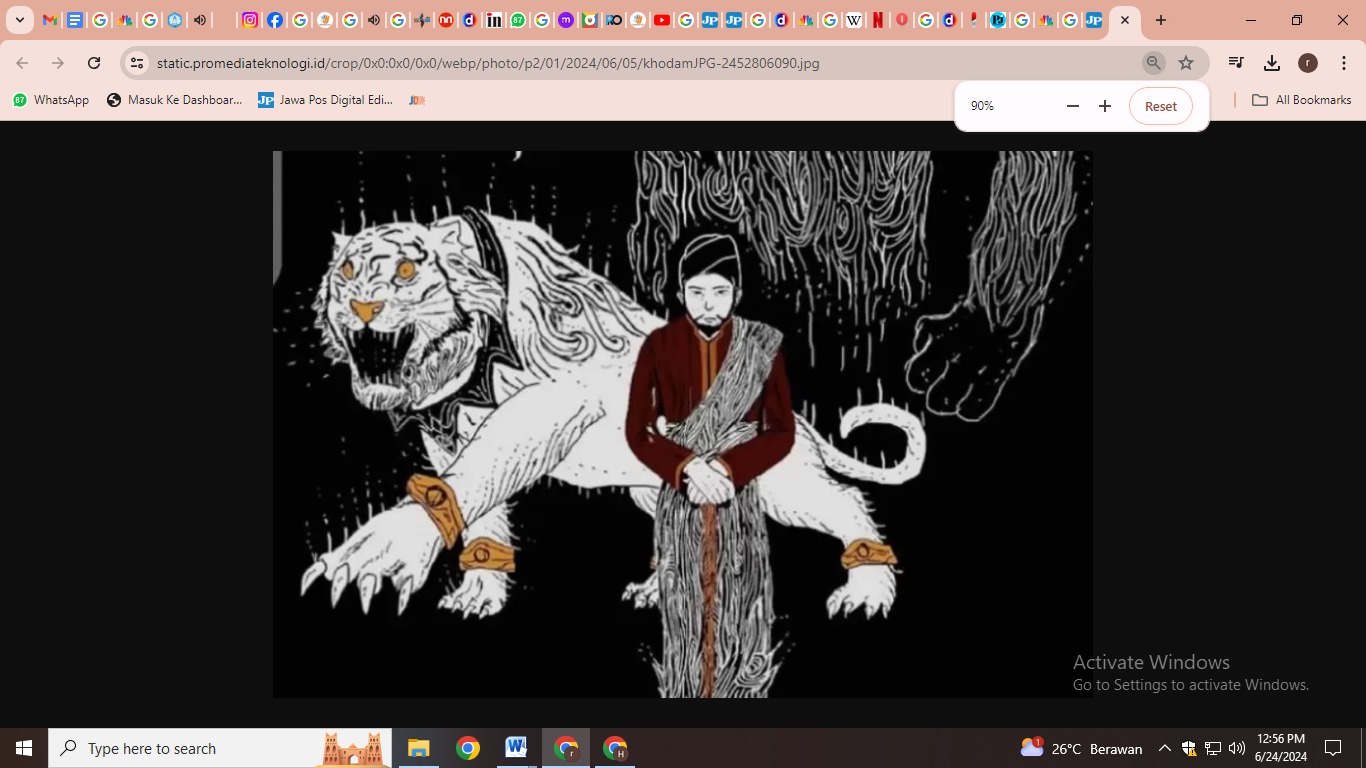Viewport: 1366px width, 768px height.
Task: Open the WhatsApp bookmark
Action: pos(51,100)
